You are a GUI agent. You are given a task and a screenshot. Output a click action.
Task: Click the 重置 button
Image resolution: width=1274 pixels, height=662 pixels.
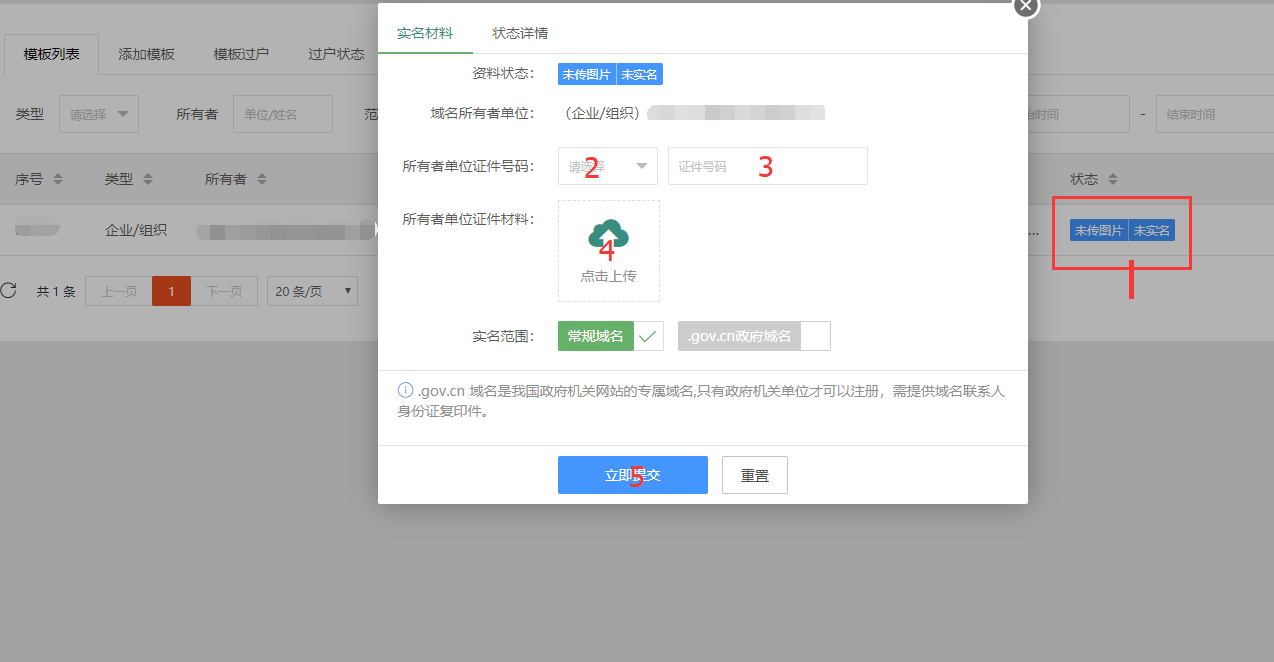(x=754, y=475)
